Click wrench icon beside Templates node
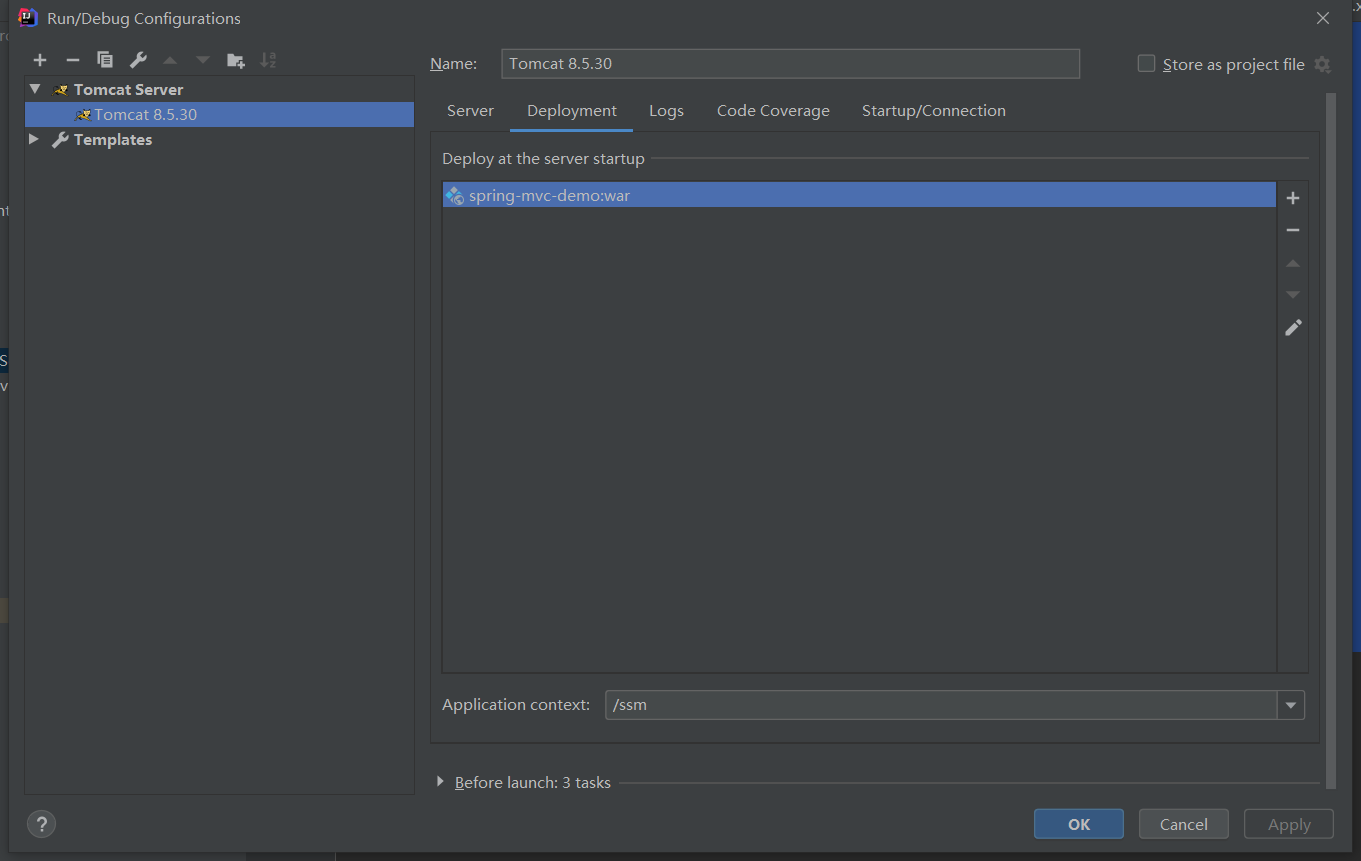1361x861 pixels. 60,140
